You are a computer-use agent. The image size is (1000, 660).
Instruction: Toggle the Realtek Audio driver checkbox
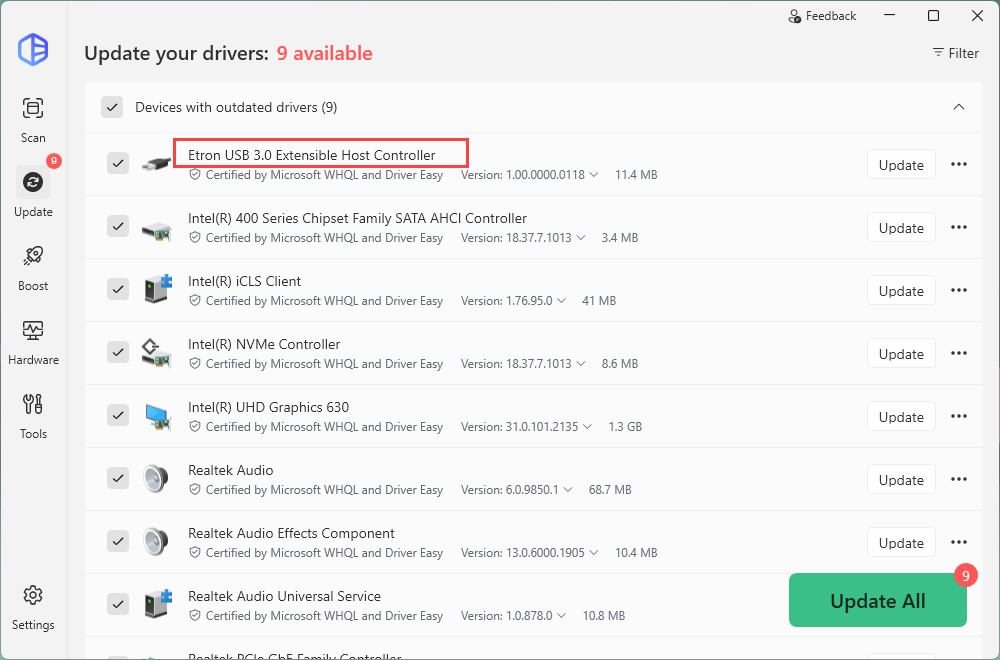(x=118, y=478)
